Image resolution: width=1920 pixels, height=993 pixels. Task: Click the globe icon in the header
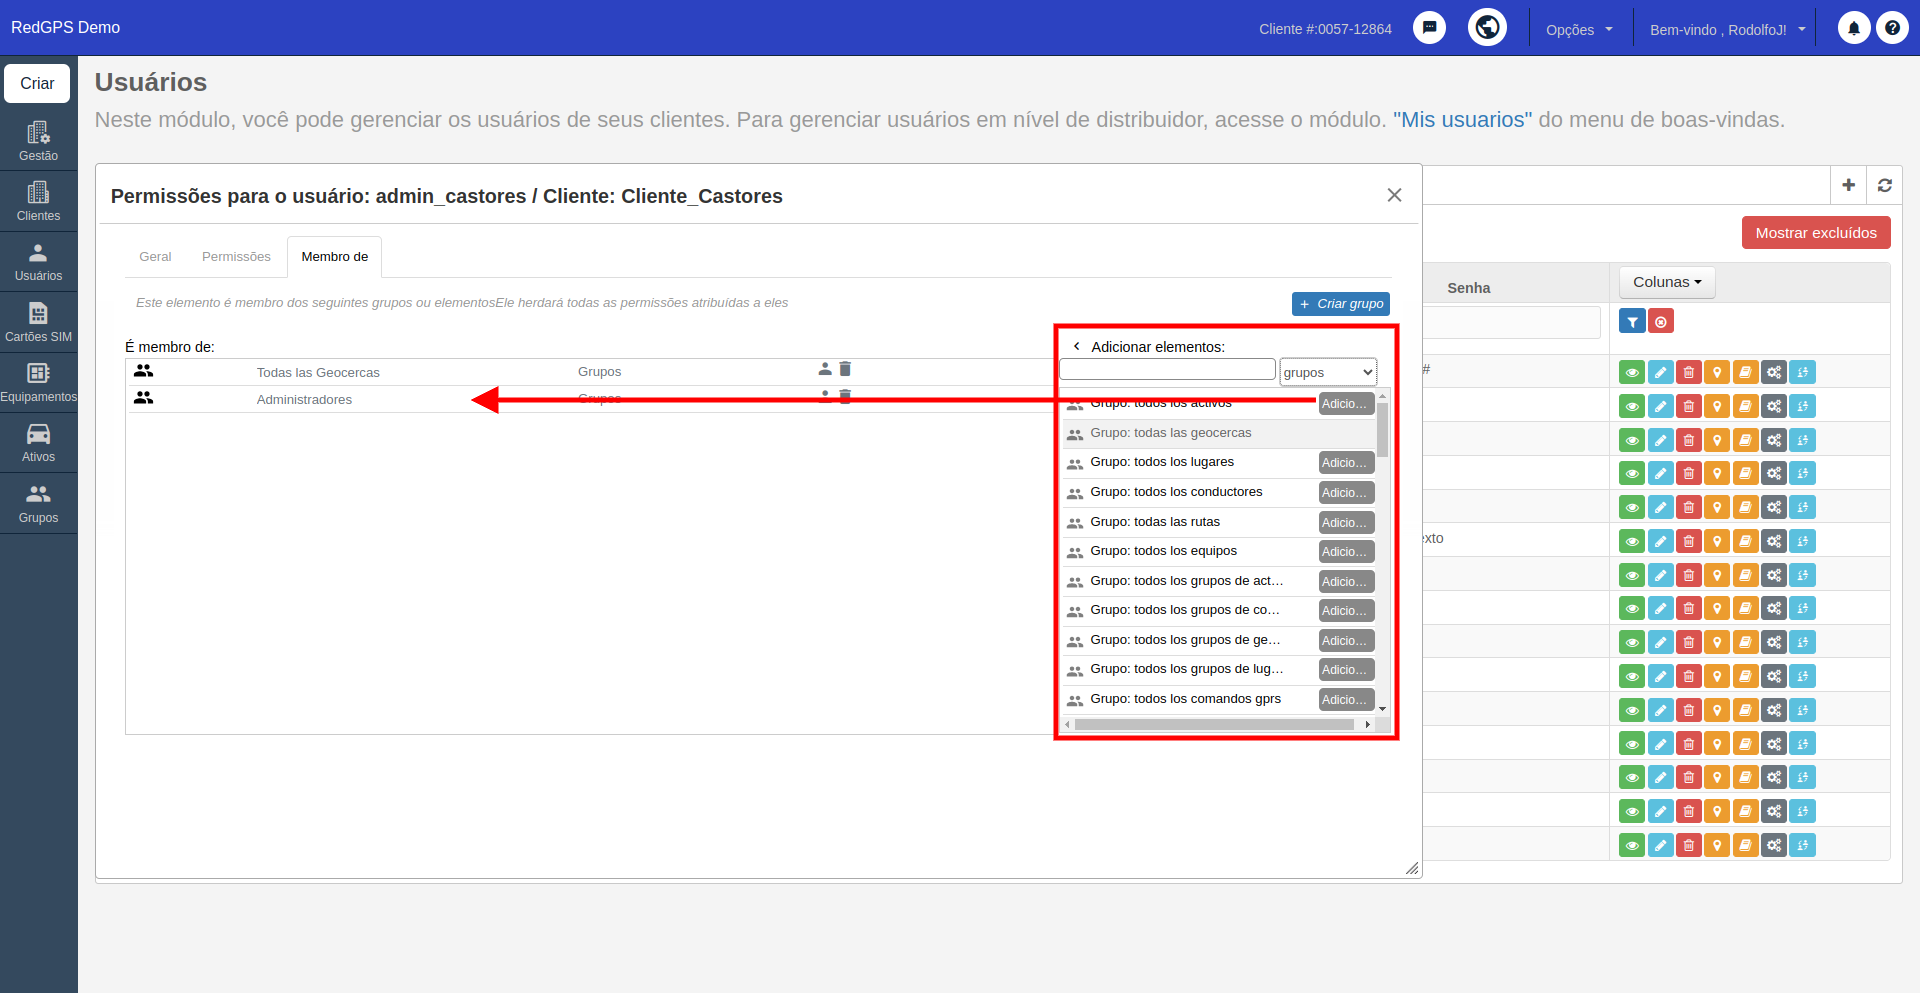tap(1487, 27)
